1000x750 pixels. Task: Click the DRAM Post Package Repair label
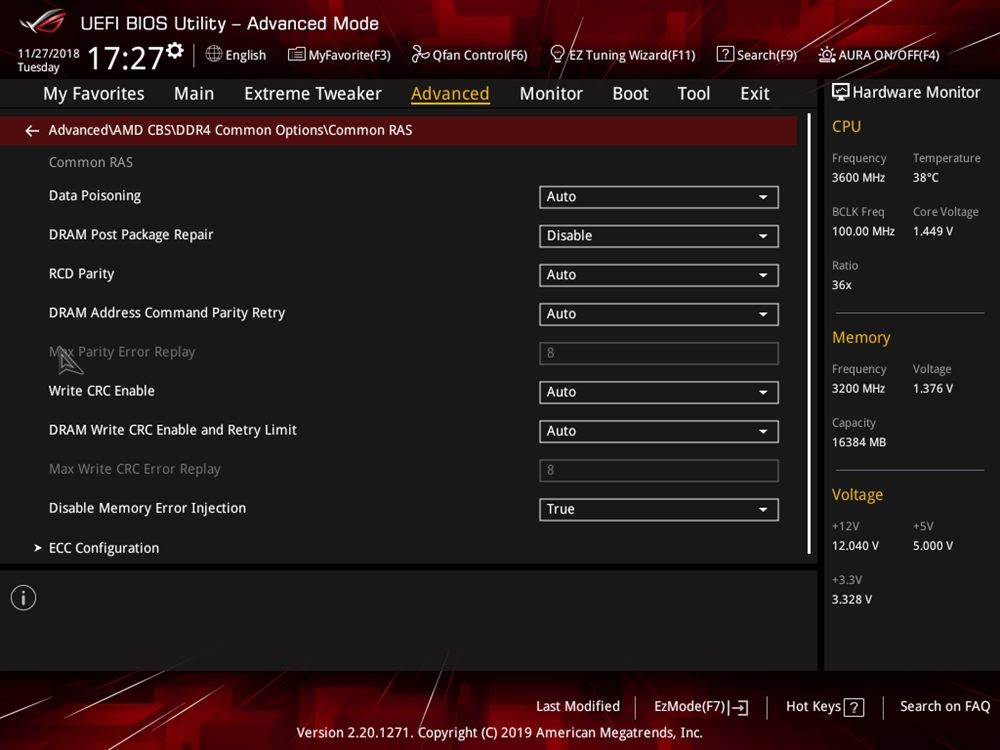[x=131, y=235]
